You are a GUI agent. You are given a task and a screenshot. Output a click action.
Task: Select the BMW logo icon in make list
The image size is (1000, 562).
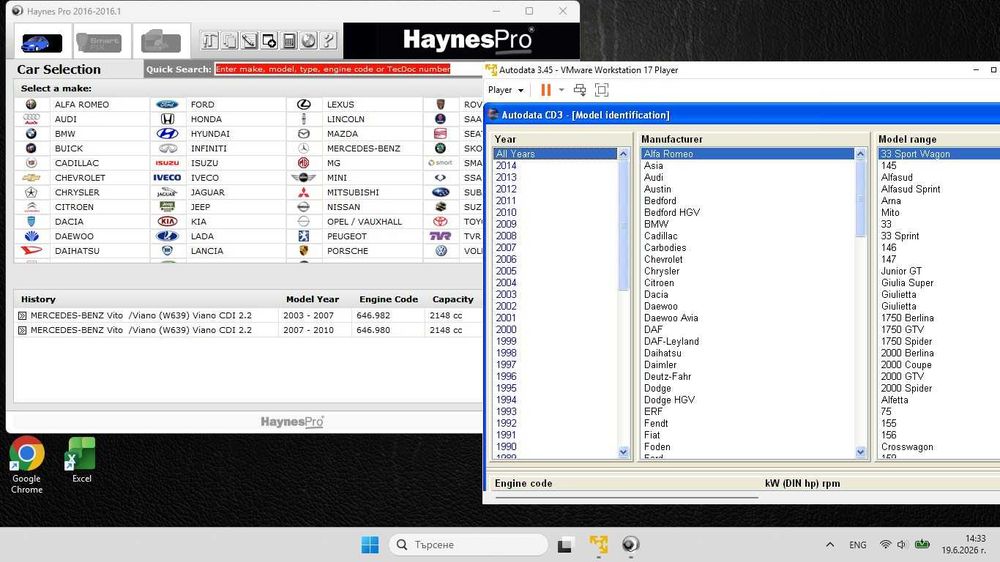click(31, 133)
